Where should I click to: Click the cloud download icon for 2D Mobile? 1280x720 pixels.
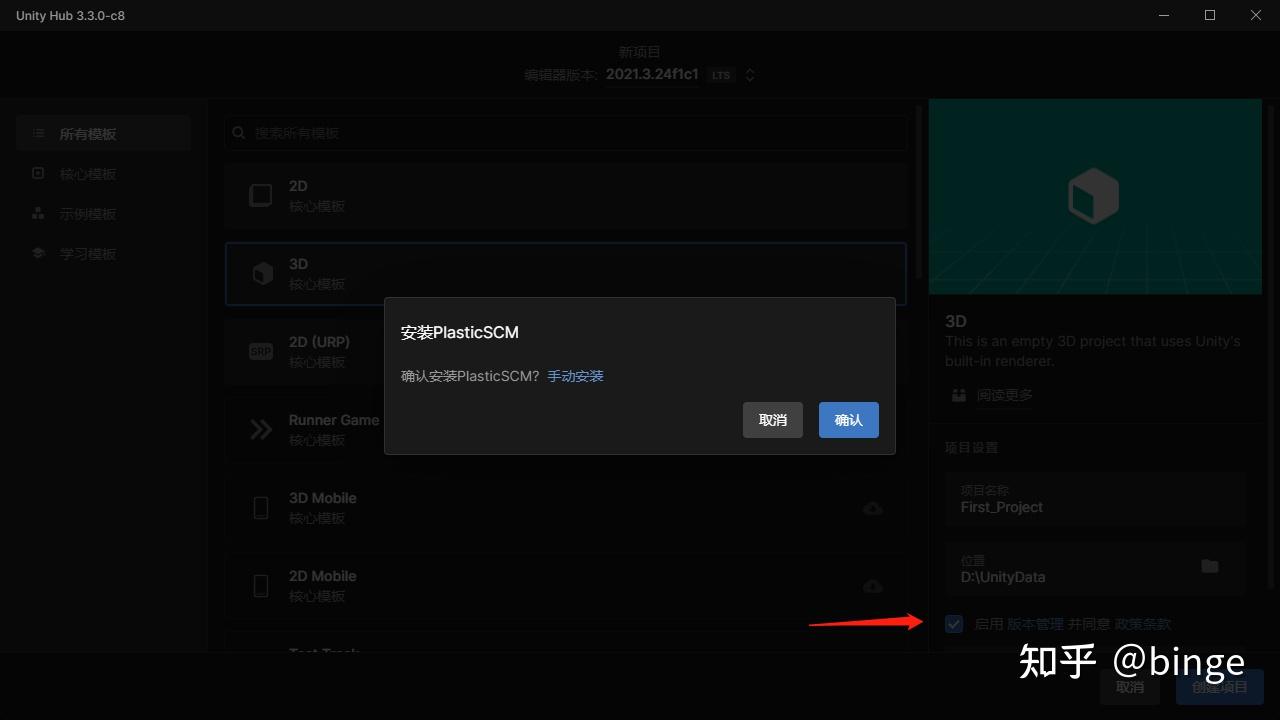click(x=872, y=586)
